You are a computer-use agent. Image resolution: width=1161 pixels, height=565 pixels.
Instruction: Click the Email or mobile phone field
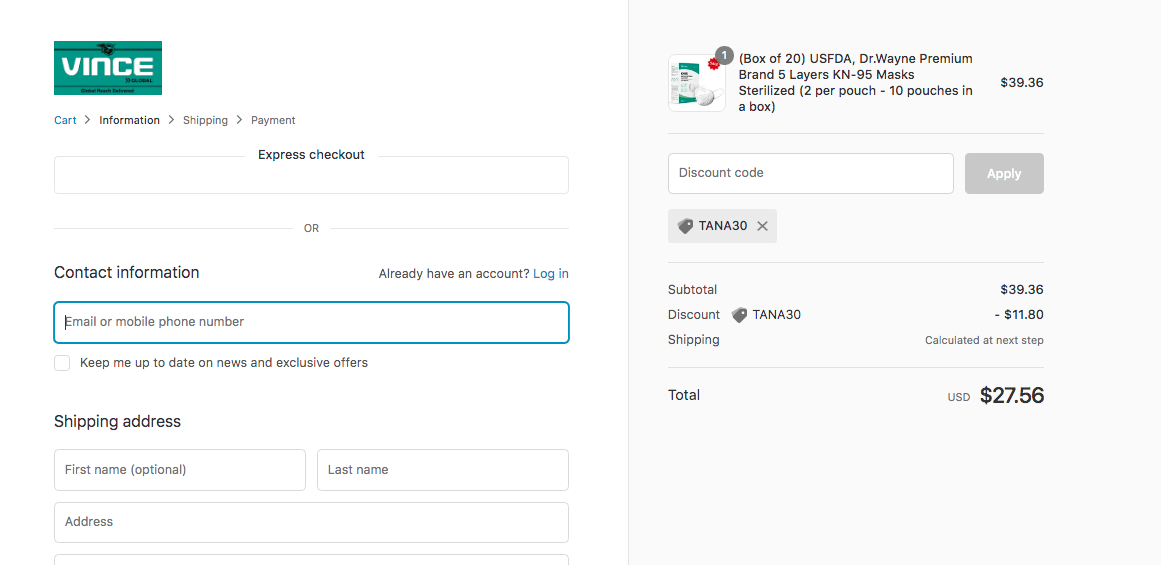pyautogui.click(x=311, y=322)
